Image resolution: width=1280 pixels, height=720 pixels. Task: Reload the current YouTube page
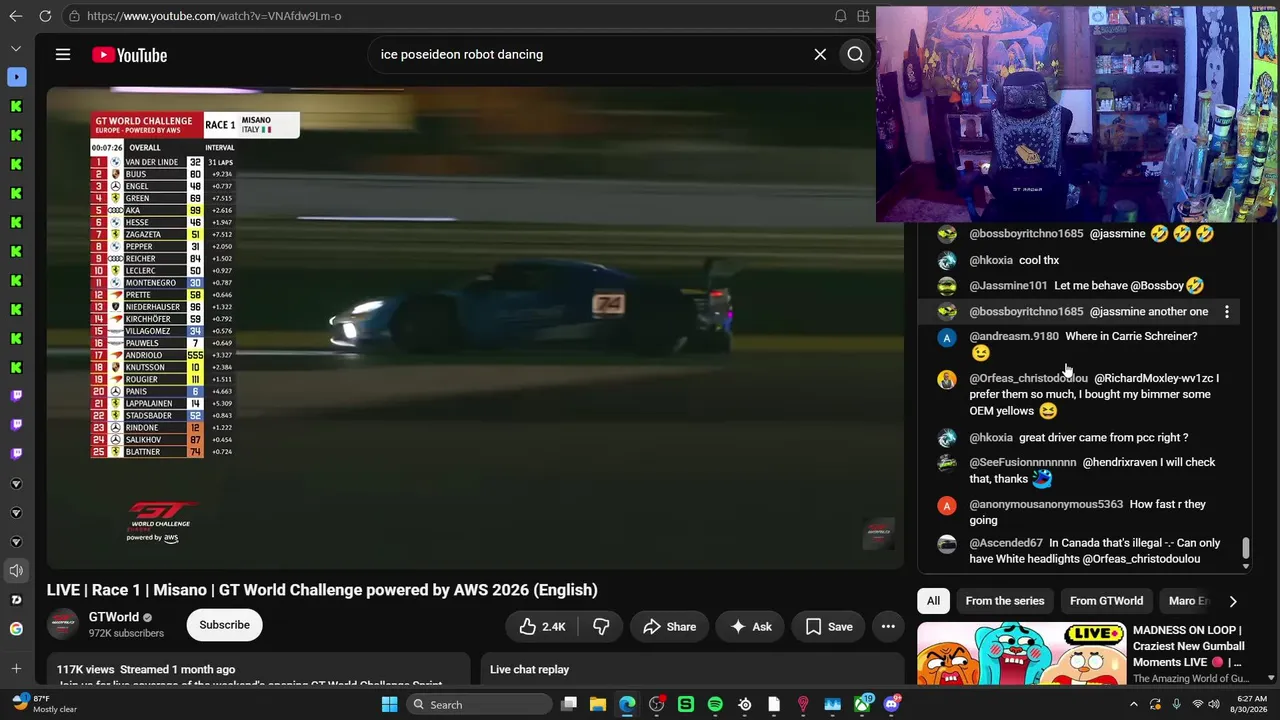click(x=45, y=16)
